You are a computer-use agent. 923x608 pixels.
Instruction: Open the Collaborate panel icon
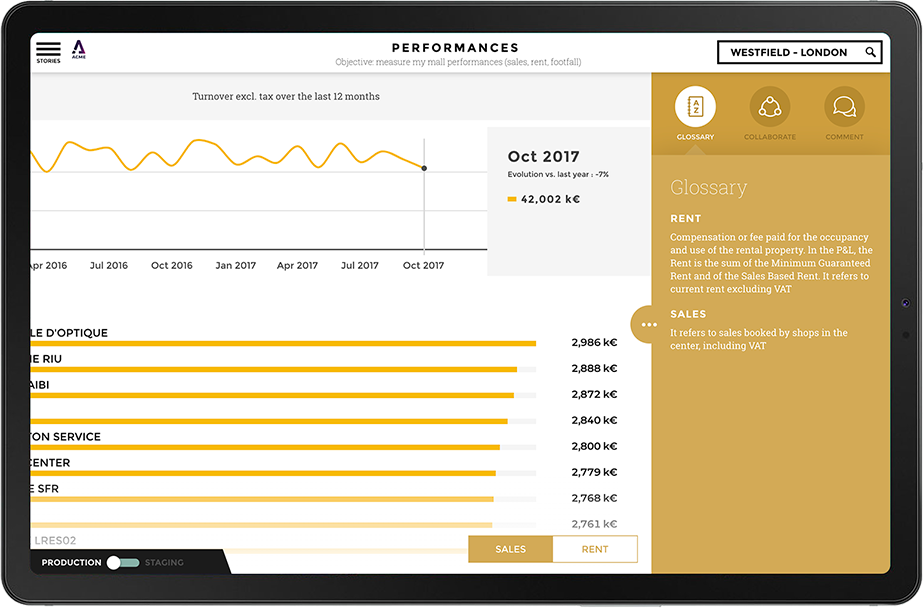click(x=770, y=107)
